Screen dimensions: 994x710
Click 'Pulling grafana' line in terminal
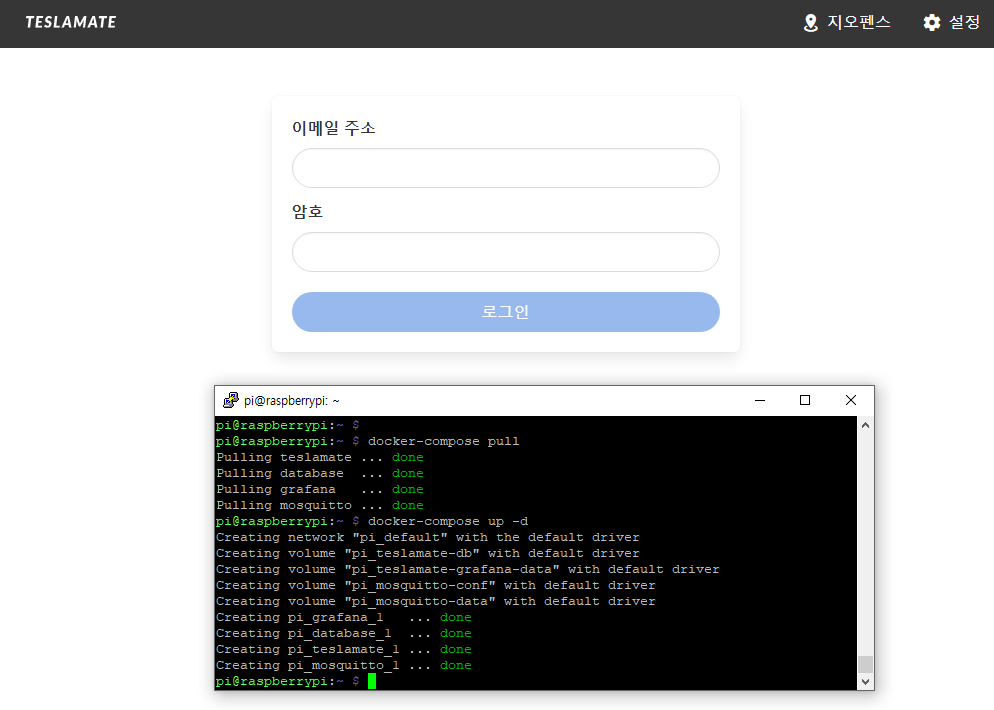click(320, 489)
